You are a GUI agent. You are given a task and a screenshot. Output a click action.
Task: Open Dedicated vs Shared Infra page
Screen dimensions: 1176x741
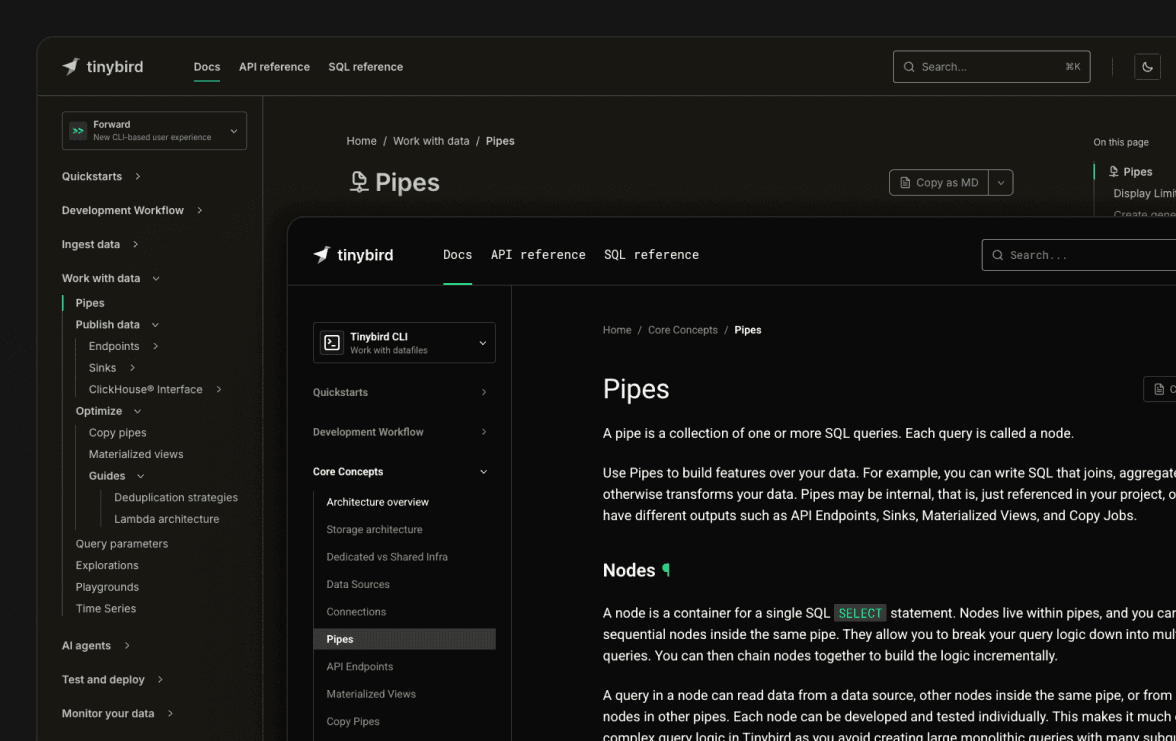pos(387,557)
